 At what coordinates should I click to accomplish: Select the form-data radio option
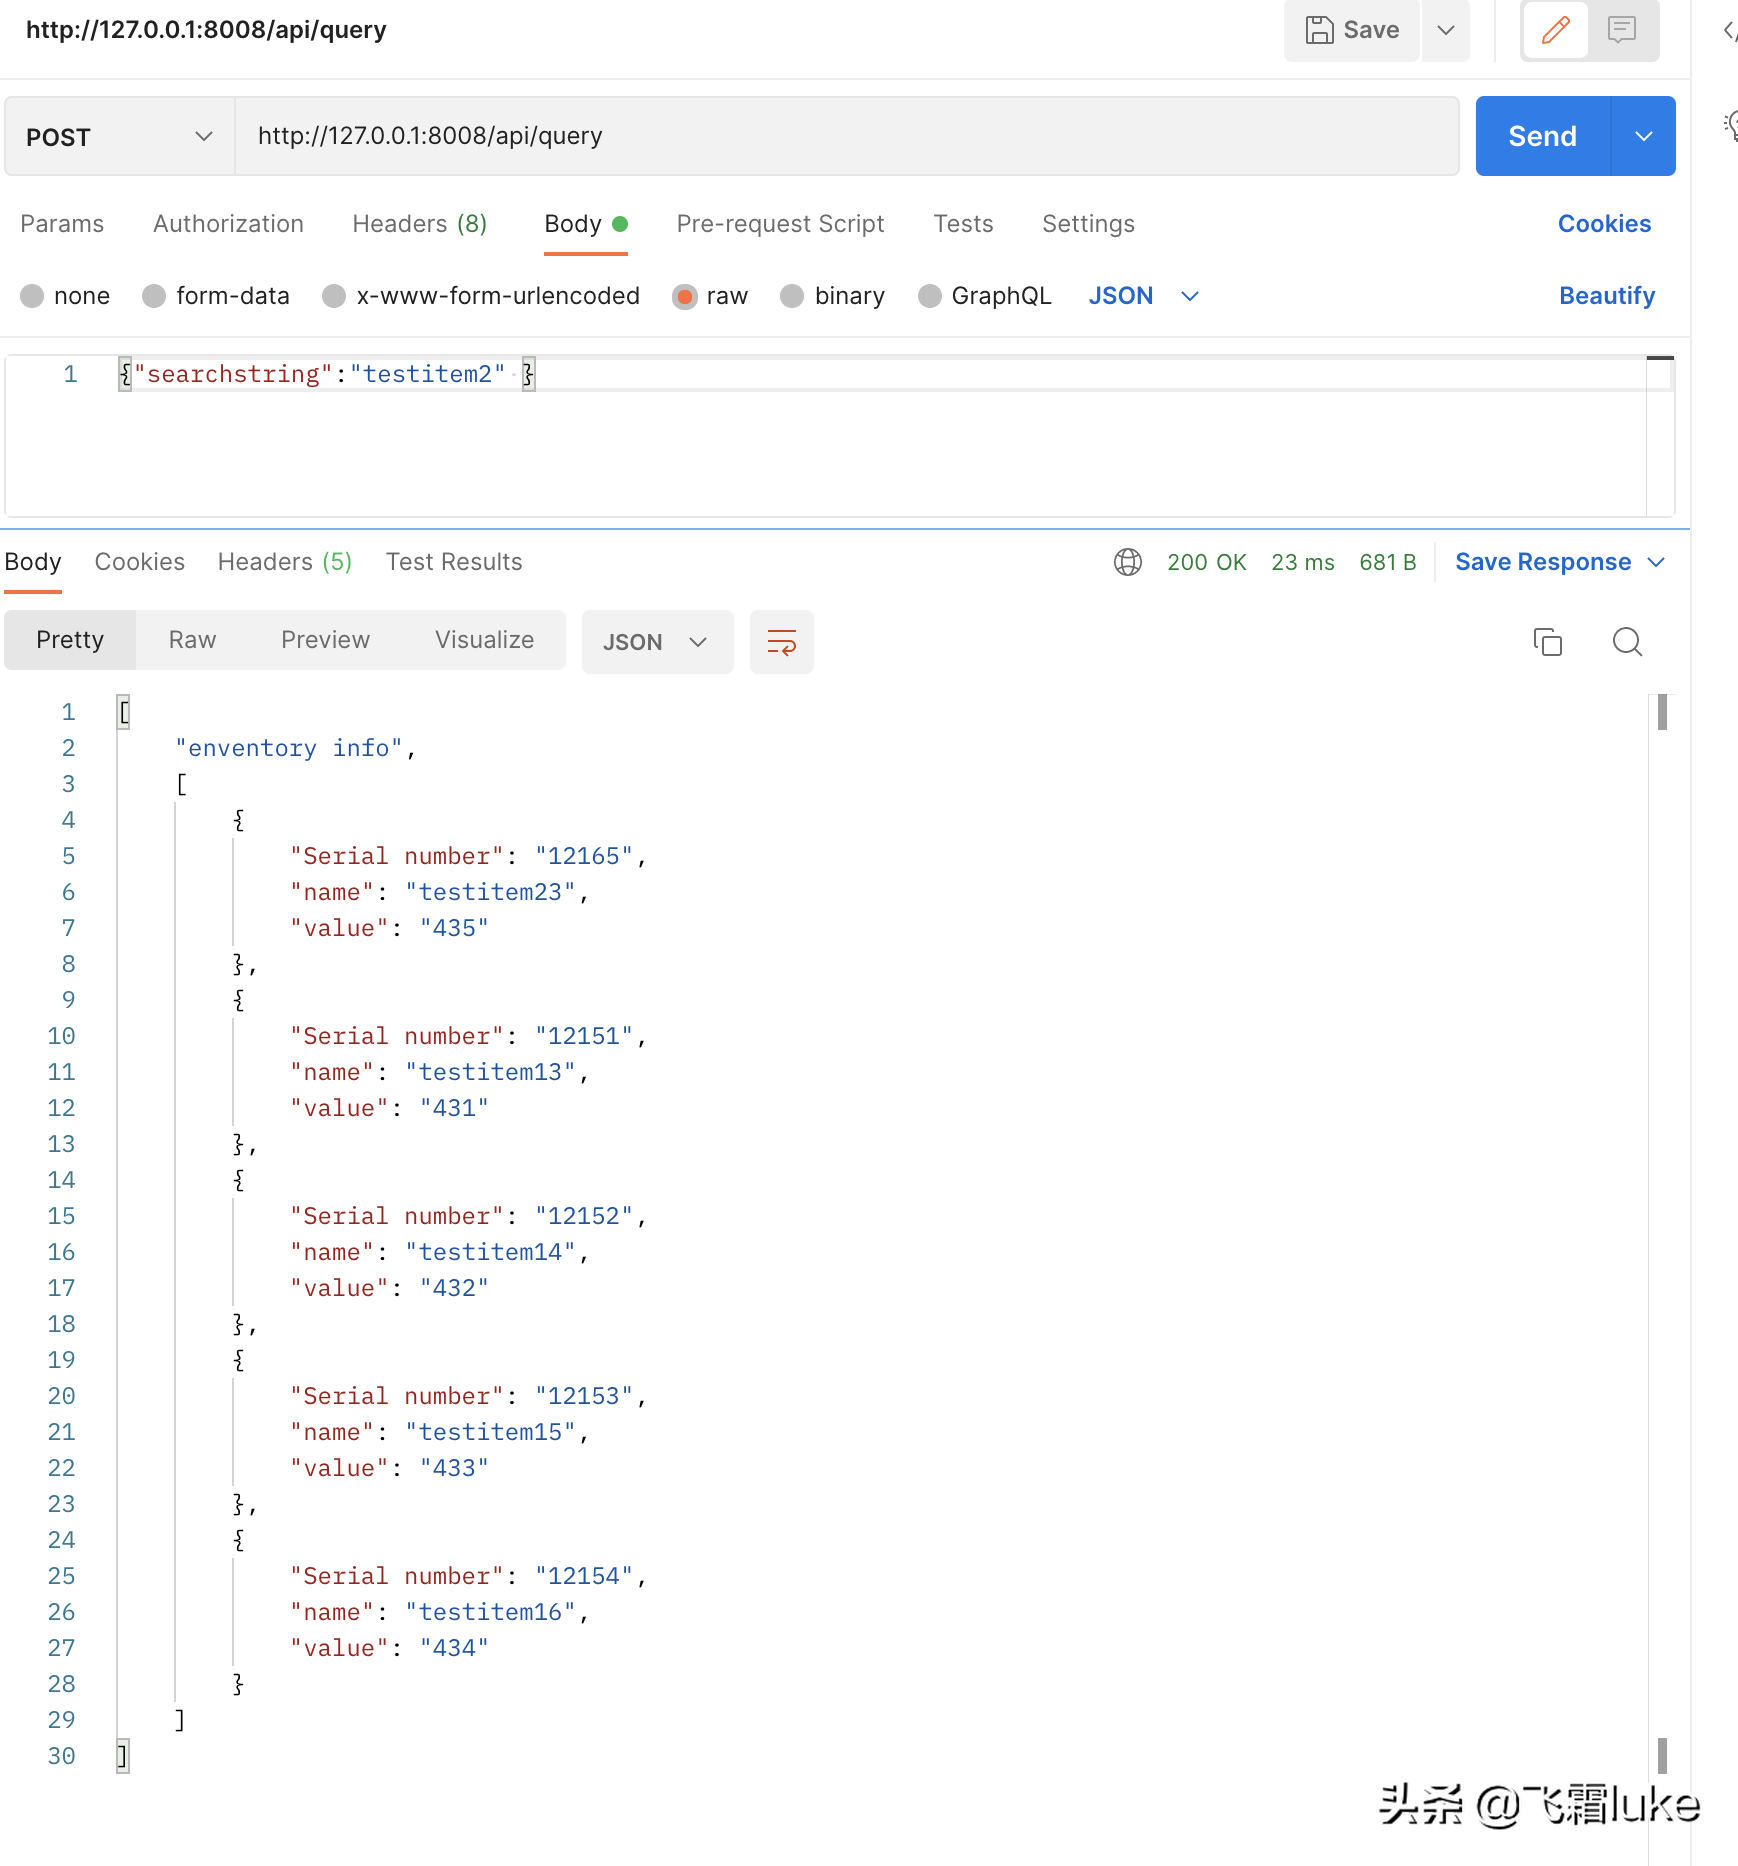pyautogui.click(x=154, y=296)
